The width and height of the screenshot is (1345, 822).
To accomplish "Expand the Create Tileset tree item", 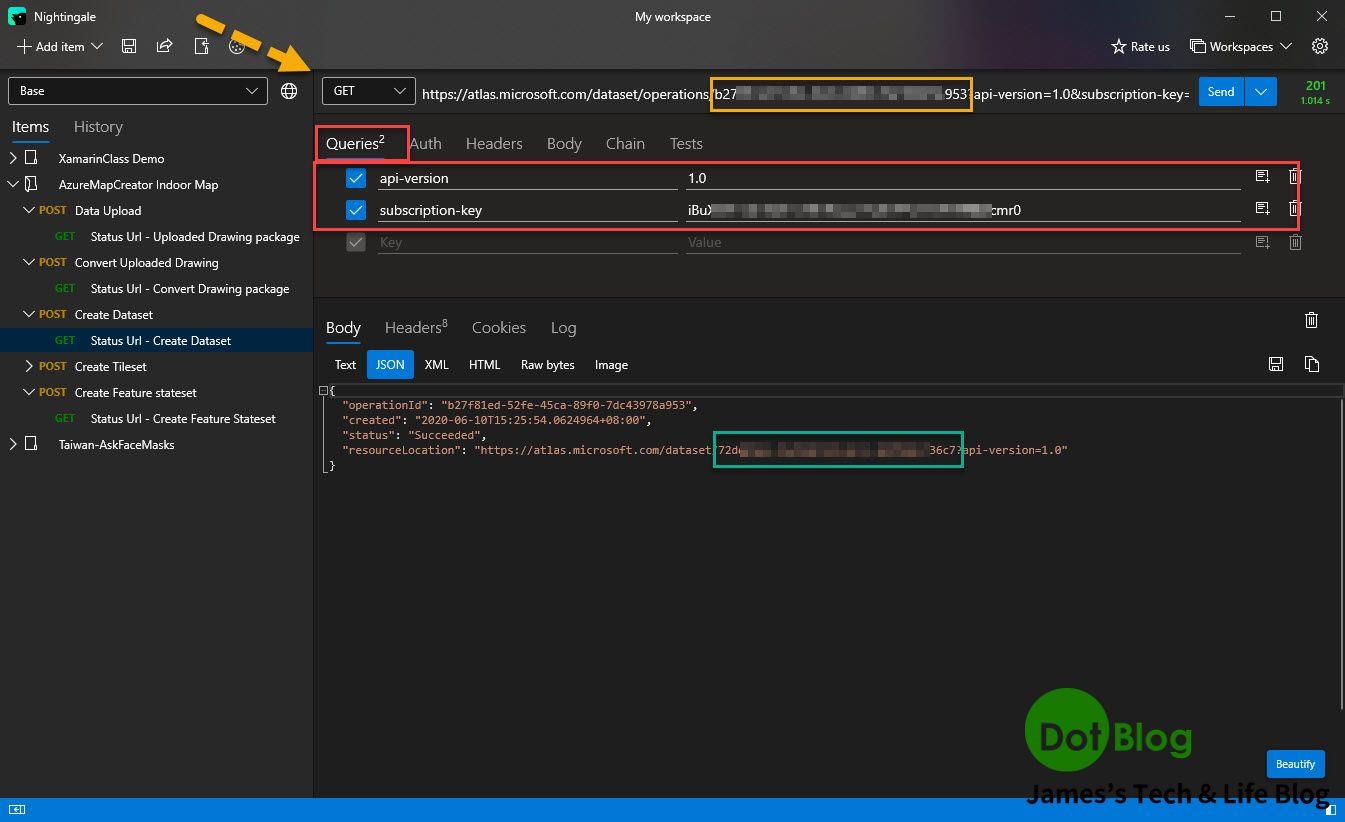I will tap(29, 366).
